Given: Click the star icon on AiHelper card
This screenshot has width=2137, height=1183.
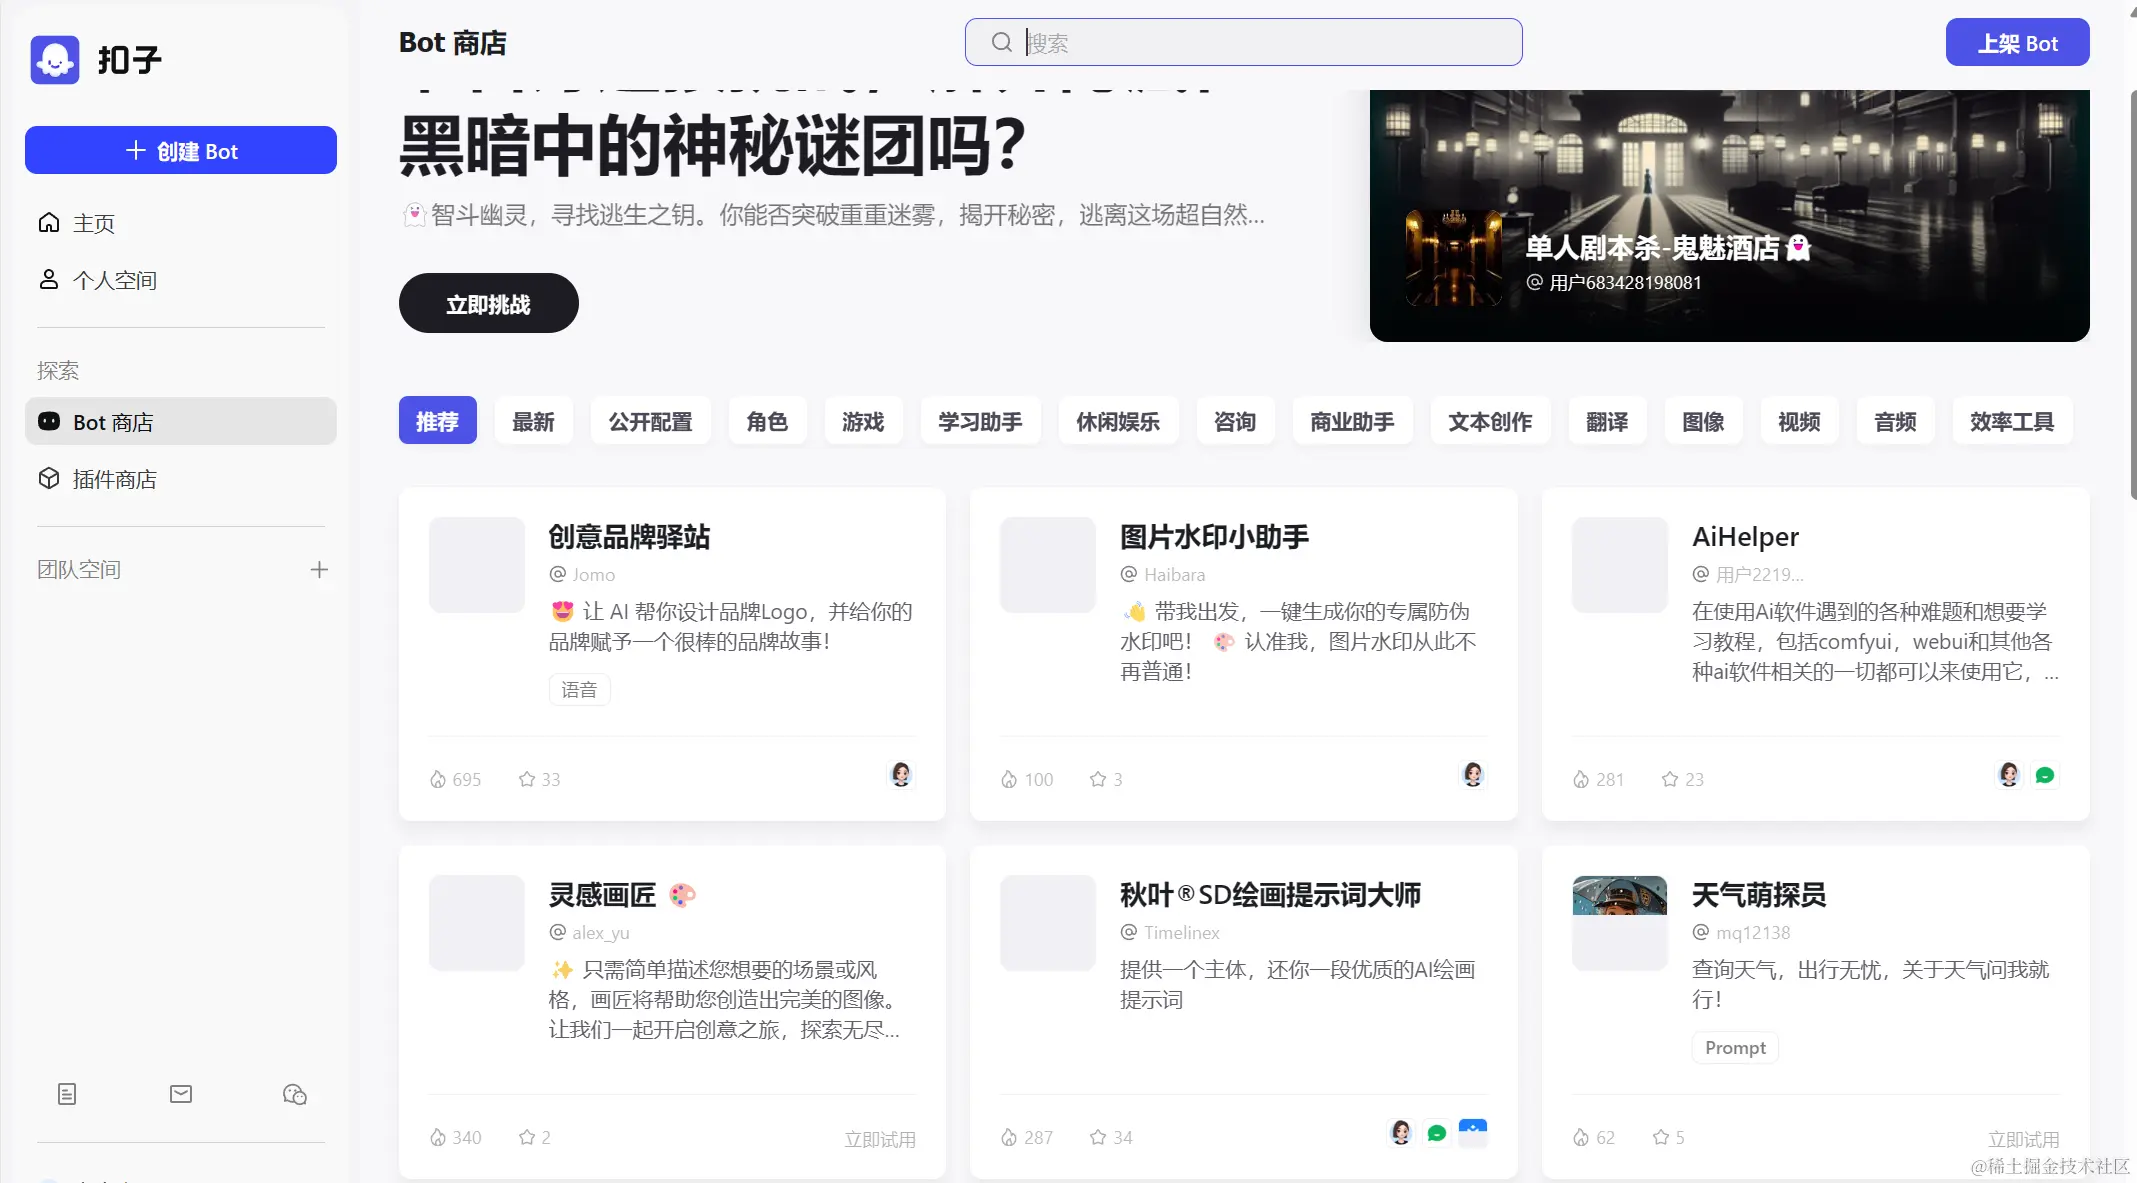Looking at the screenshot, I should pyautogui.click(x=1670, y=779).
